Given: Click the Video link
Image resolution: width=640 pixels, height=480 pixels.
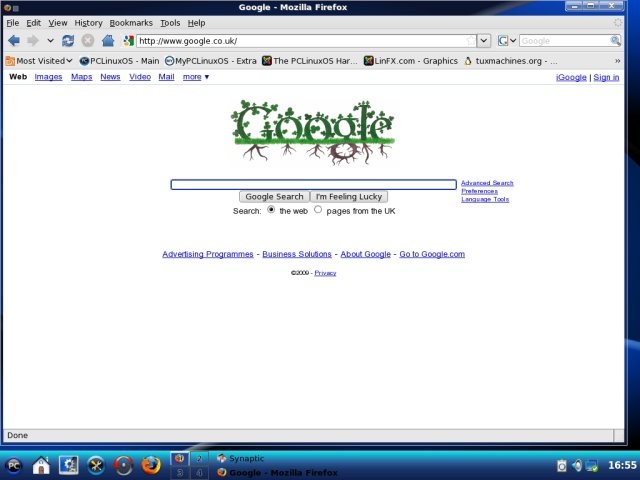Looking at the screenshot, I should coord(140,77).
